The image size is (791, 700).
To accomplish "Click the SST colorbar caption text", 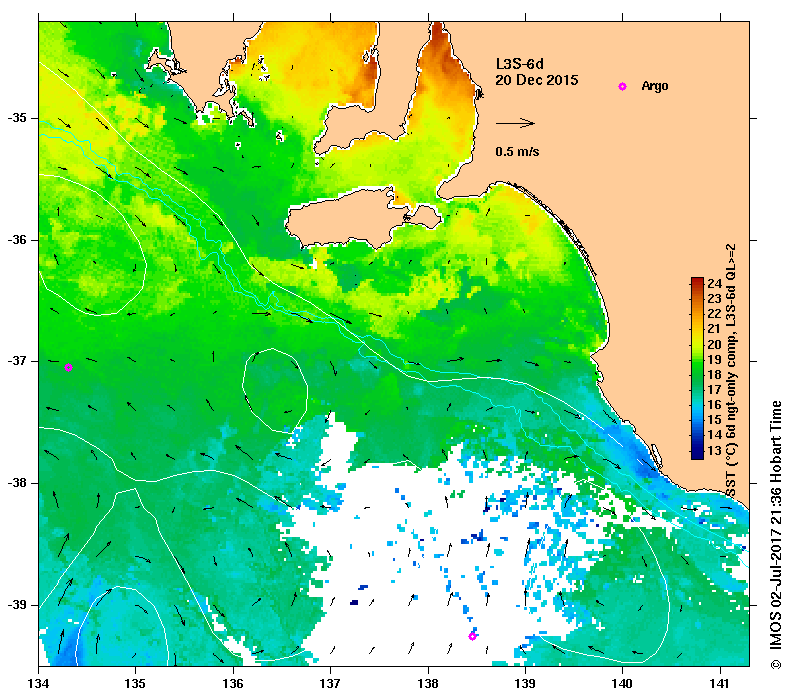I will point(731,371).
